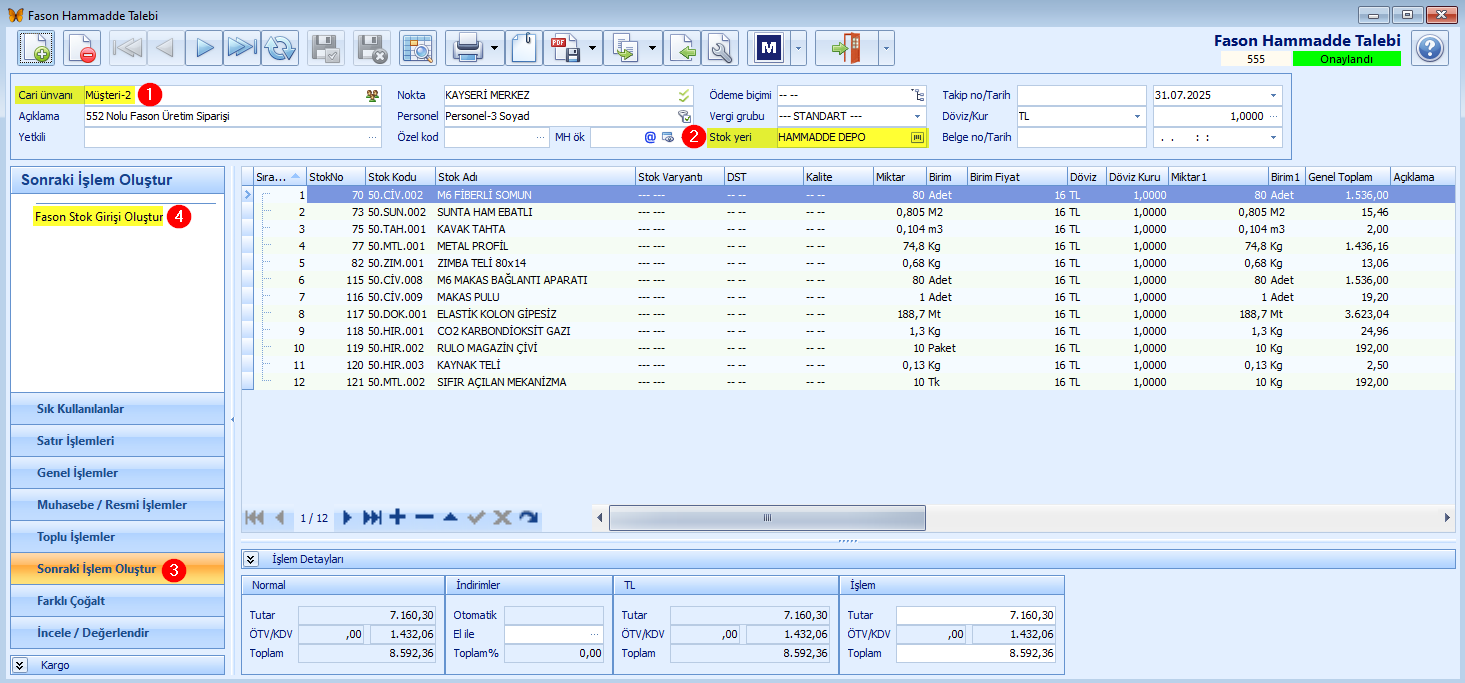This screenshot has width=1465, height=683.
Task: Open the PDF export dropdown arrow
Action: point(594,48)
